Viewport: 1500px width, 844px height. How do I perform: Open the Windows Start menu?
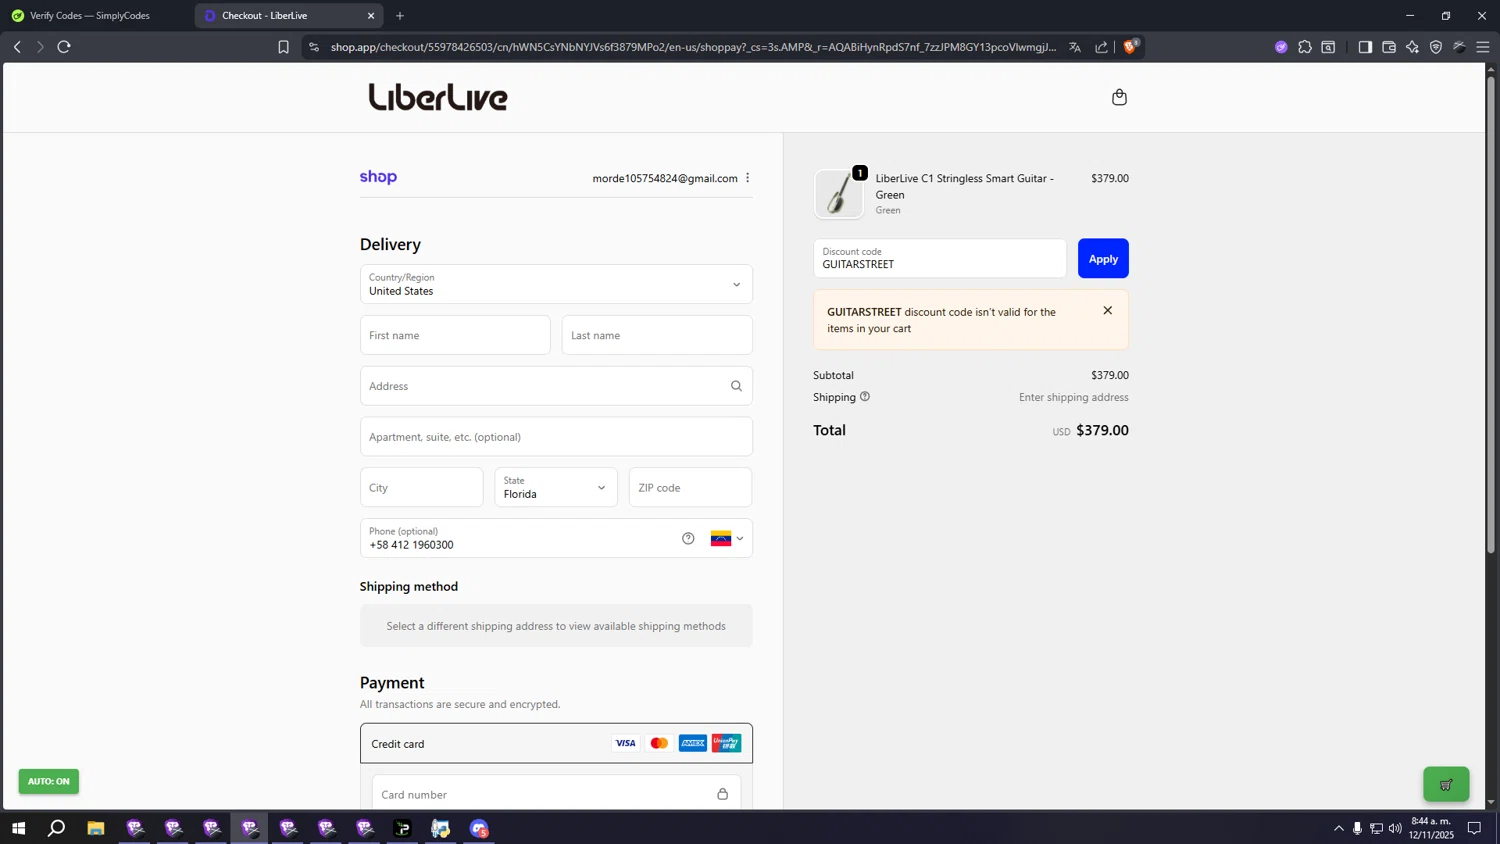point(18,828)
